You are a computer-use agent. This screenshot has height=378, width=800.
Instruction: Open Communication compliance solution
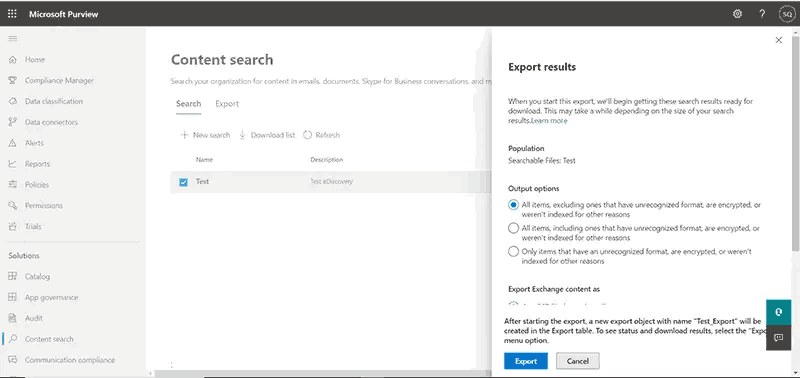pyautogui.click(x=70, y=360)
